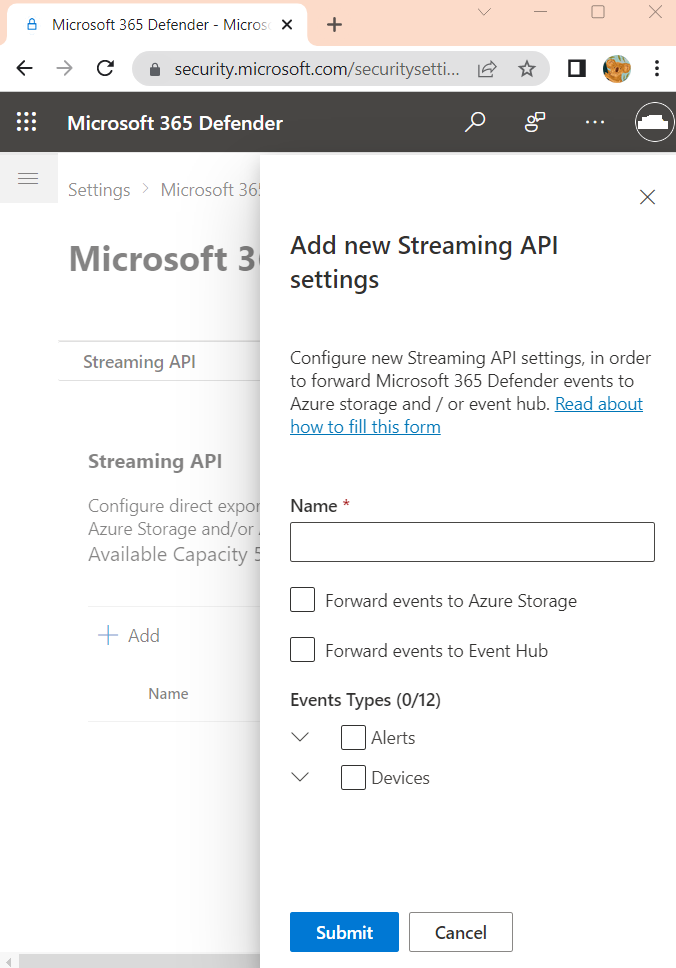Screen dimensions: 676x968
Task: Click Microsoft 365 breadcrumb item
Action: tap(210, 190)
